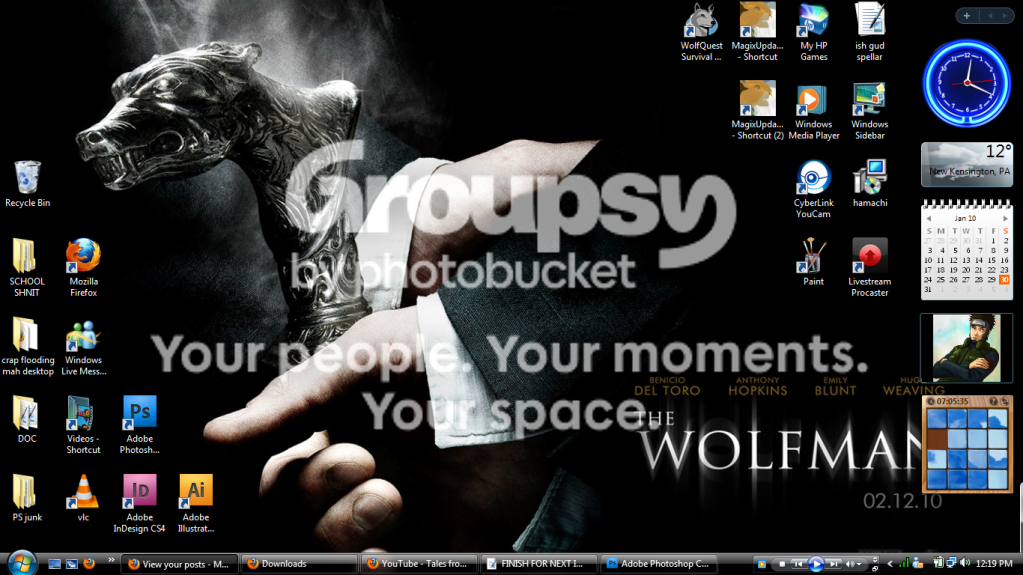Click the 12:19 PM taskbar clock
1023x575 pixels.
pos(994,564)
